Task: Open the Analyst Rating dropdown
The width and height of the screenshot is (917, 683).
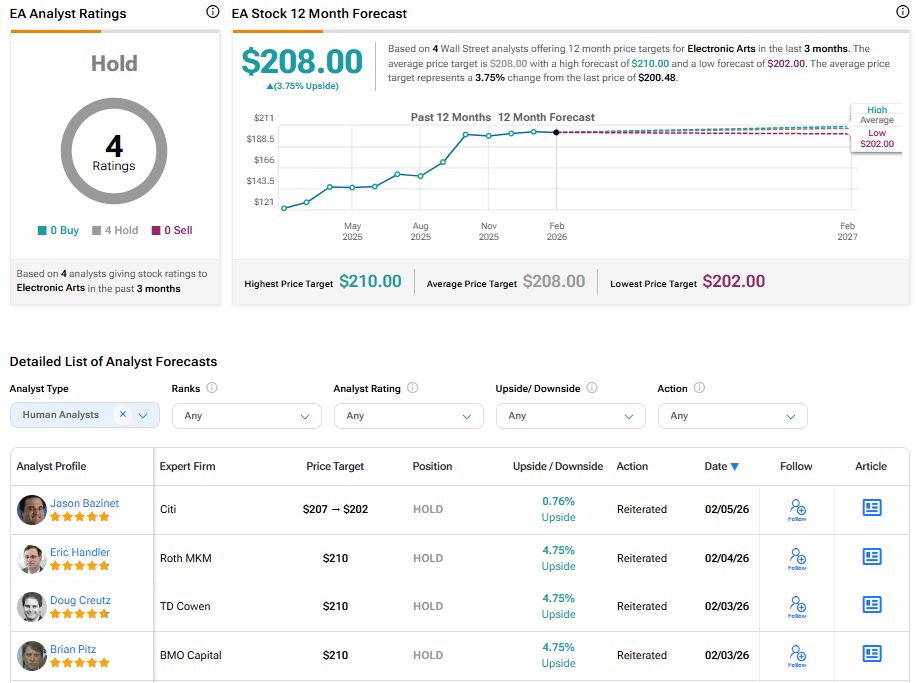Action: pyautogui.click(x=408, y=416)
